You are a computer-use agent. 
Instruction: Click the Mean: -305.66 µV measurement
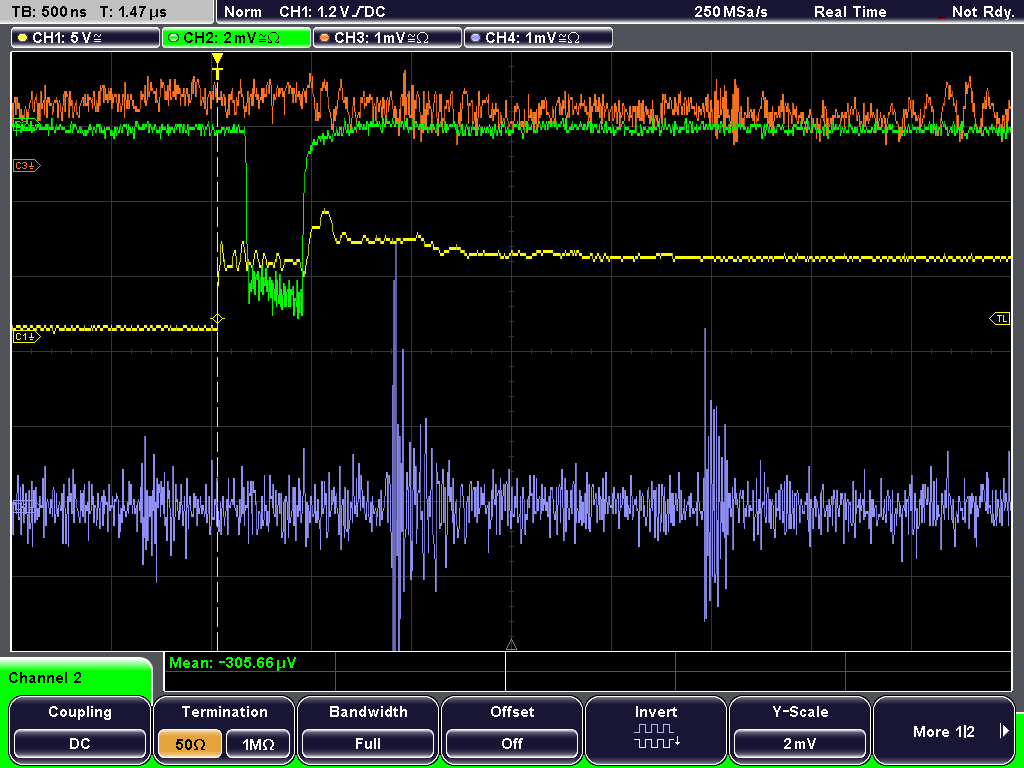(232, 663)
